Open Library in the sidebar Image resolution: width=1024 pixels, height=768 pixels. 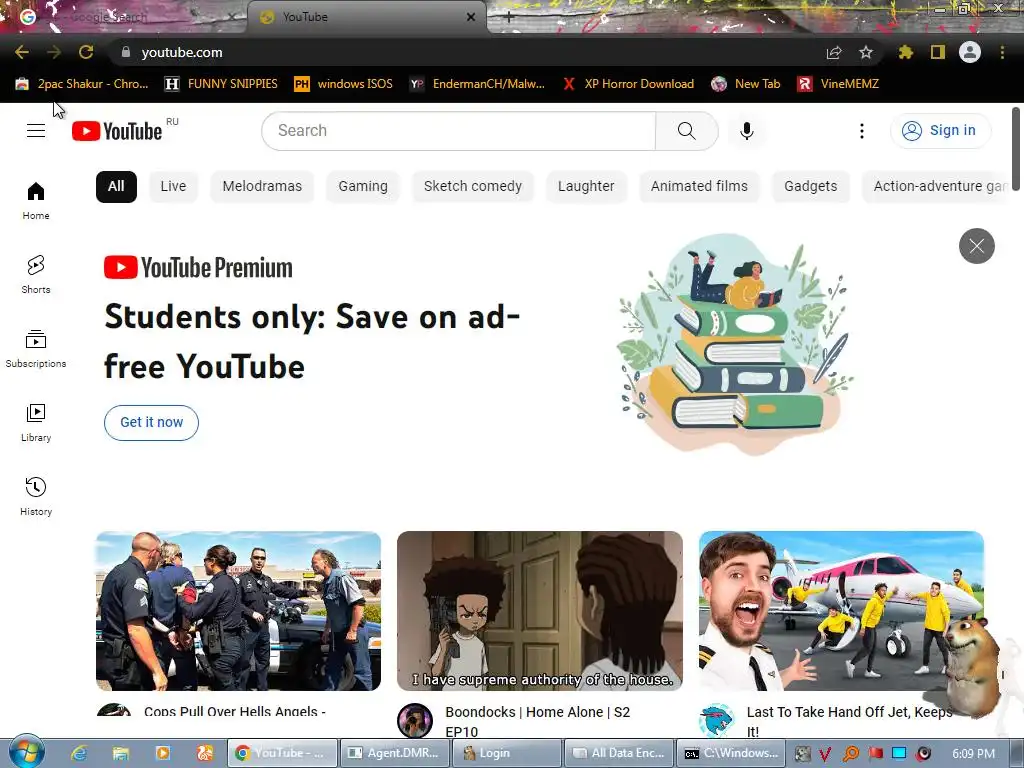pos(36,423)
